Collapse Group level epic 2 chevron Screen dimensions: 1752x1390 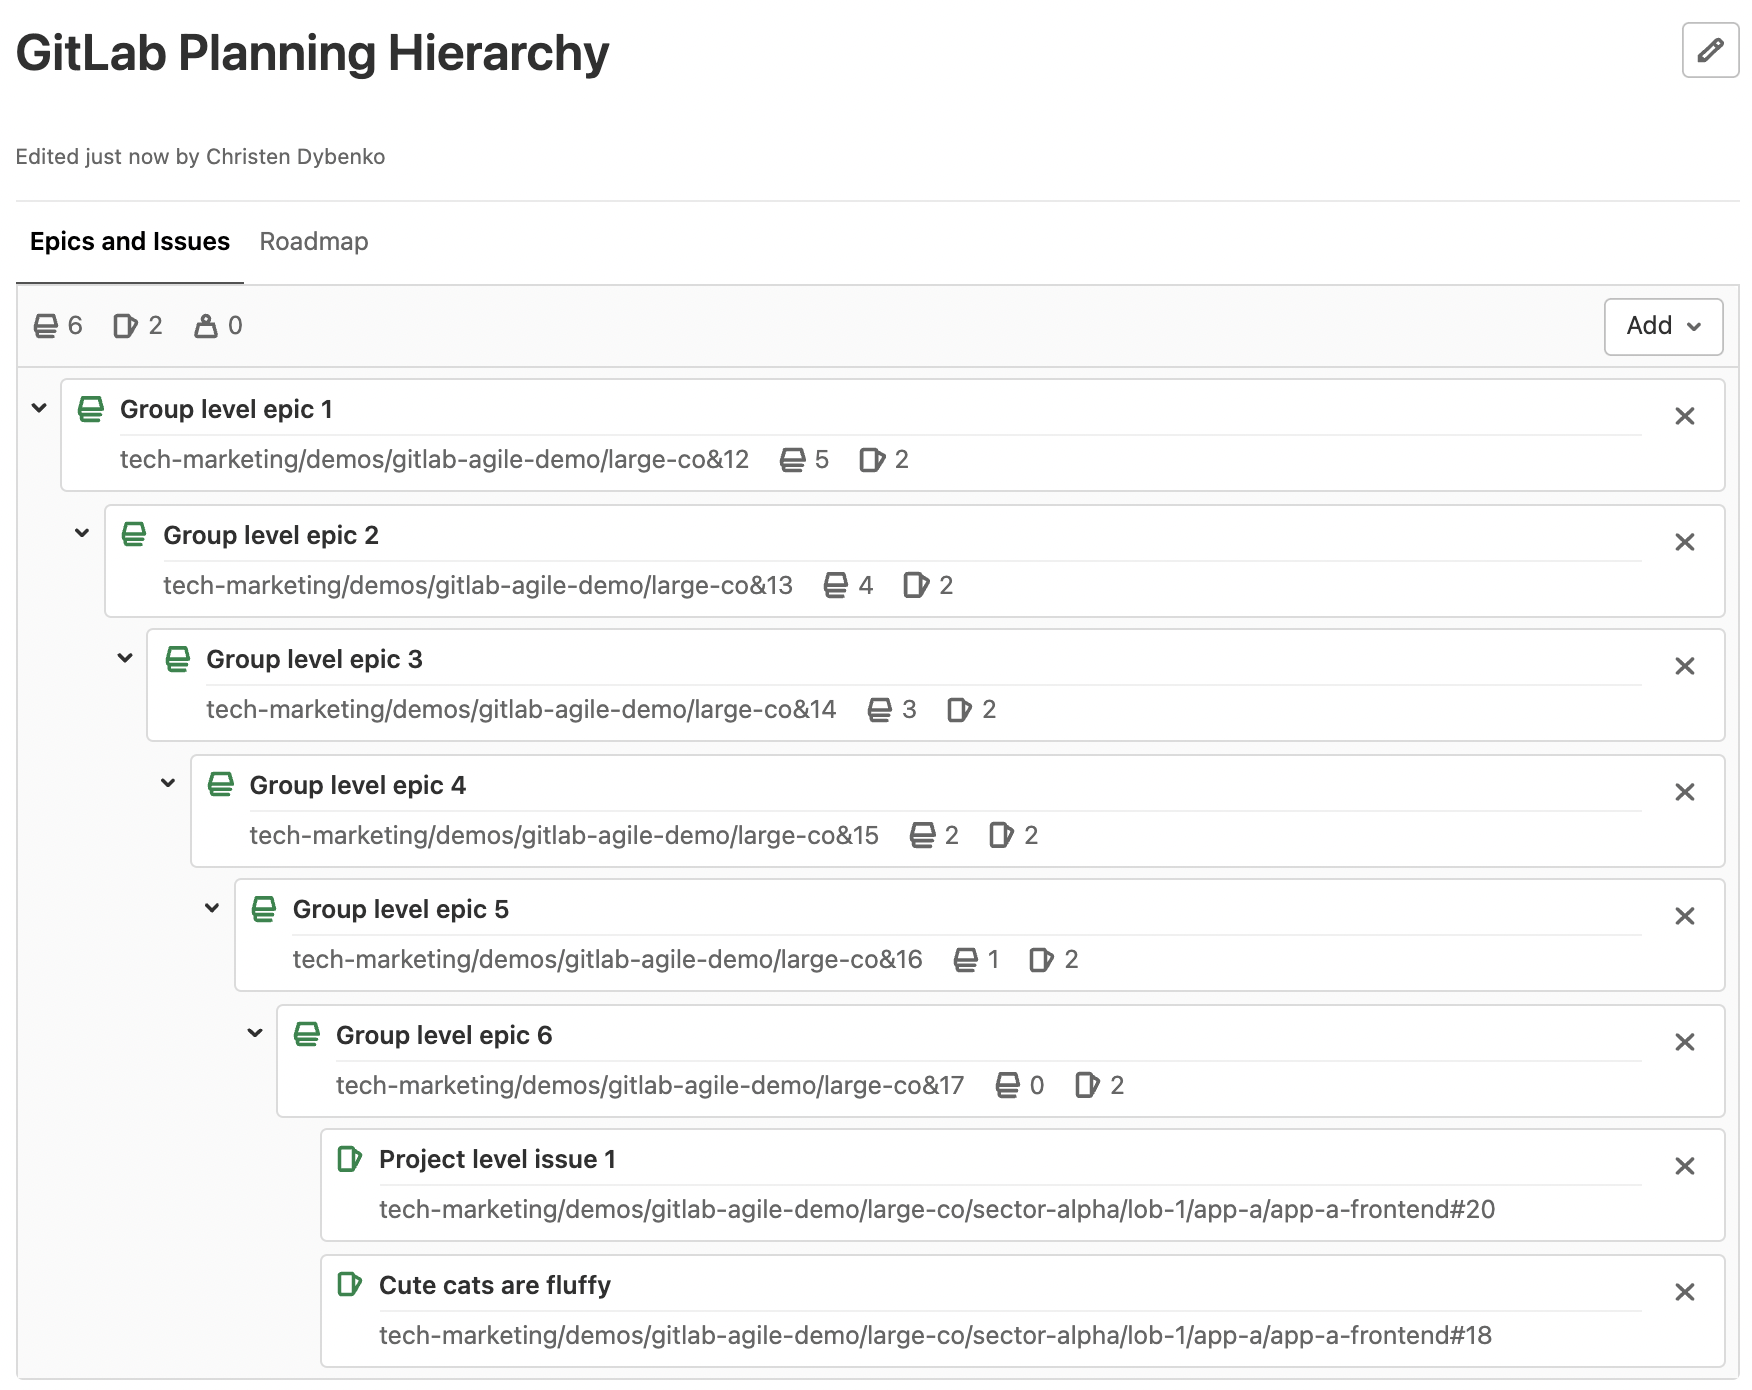82,534
